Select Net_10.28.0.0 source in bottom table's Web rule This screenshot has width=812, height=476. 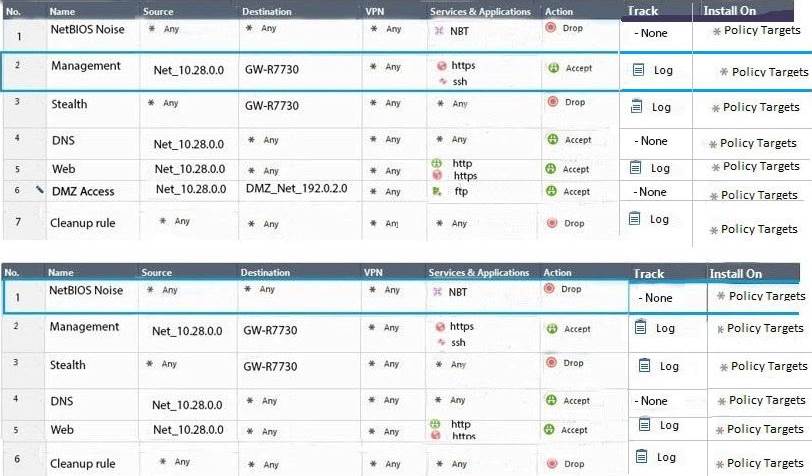point(188,431)
